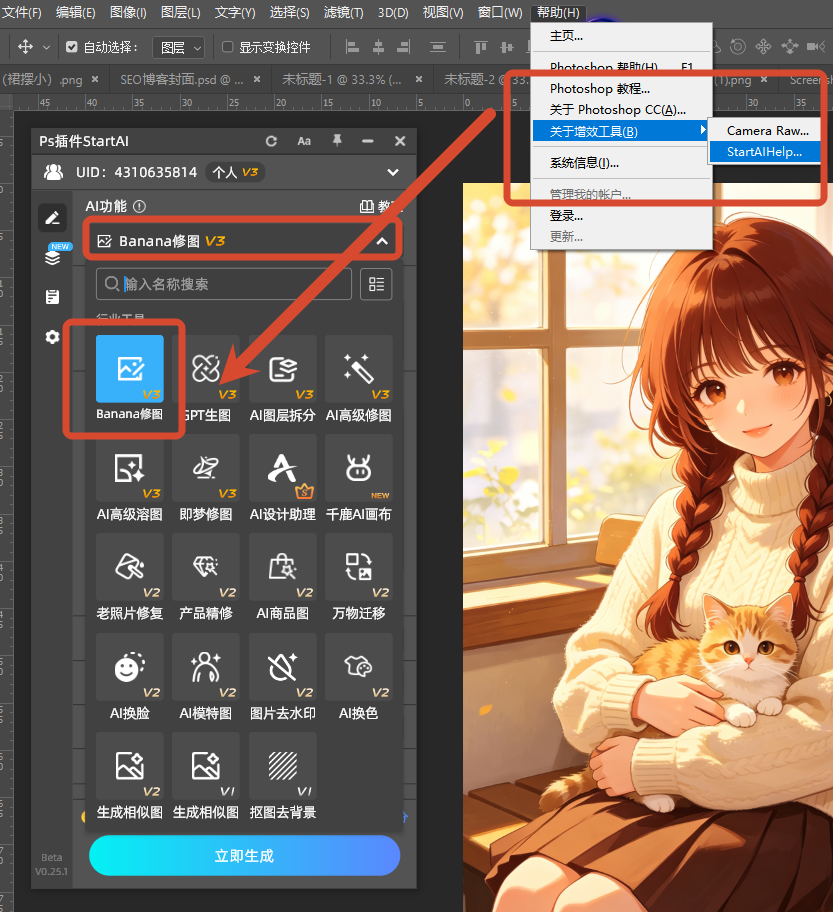The width and height of the screenshot is (833, 912).
Task: Open the GPT生图 tool
Action: 206,369
